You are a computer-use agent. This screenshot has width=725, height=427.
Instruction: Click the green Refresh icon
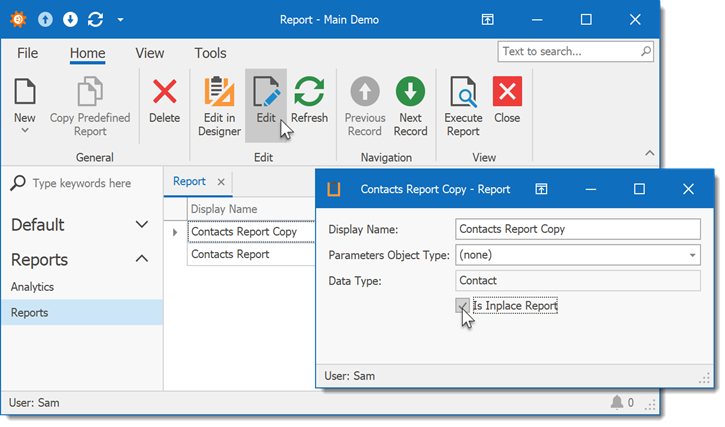[x=309, y=91]
